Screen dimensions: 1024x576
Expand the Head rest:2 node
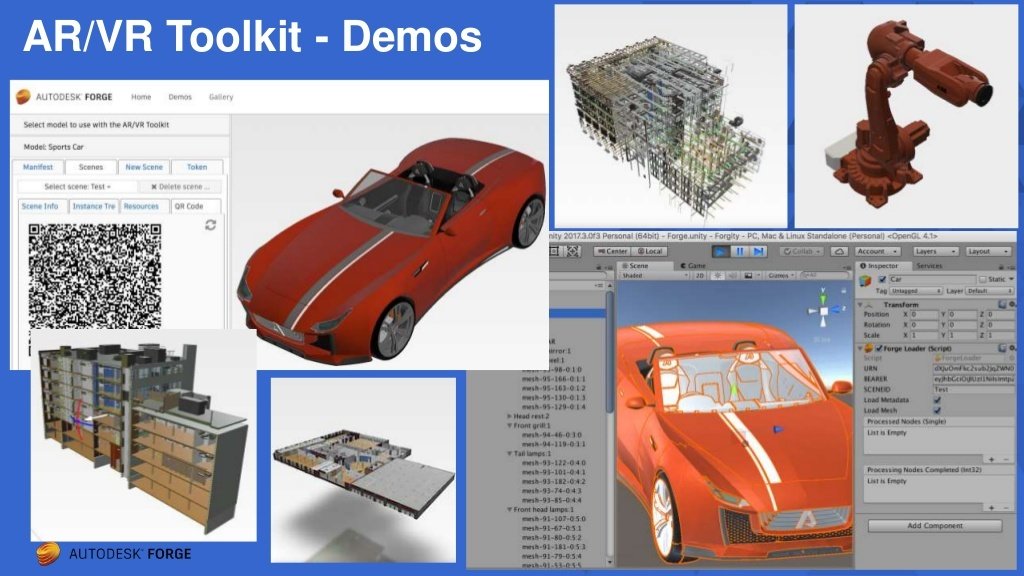pos(509,416)
